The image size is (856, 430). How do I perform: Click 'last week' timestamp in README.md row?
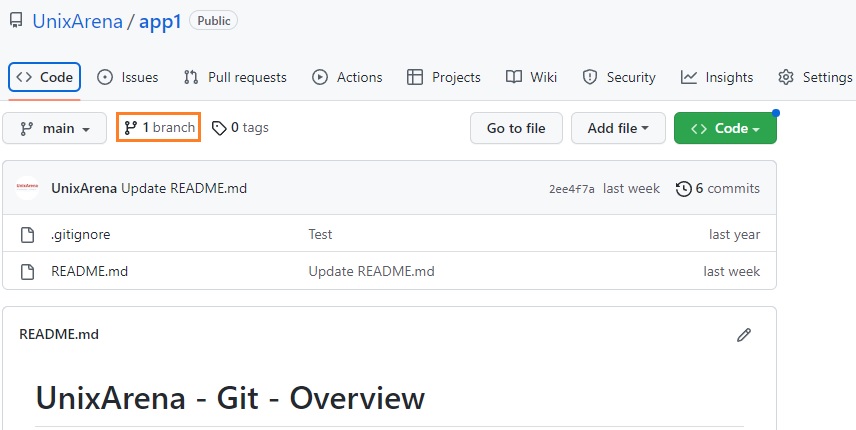click(732, 271)
